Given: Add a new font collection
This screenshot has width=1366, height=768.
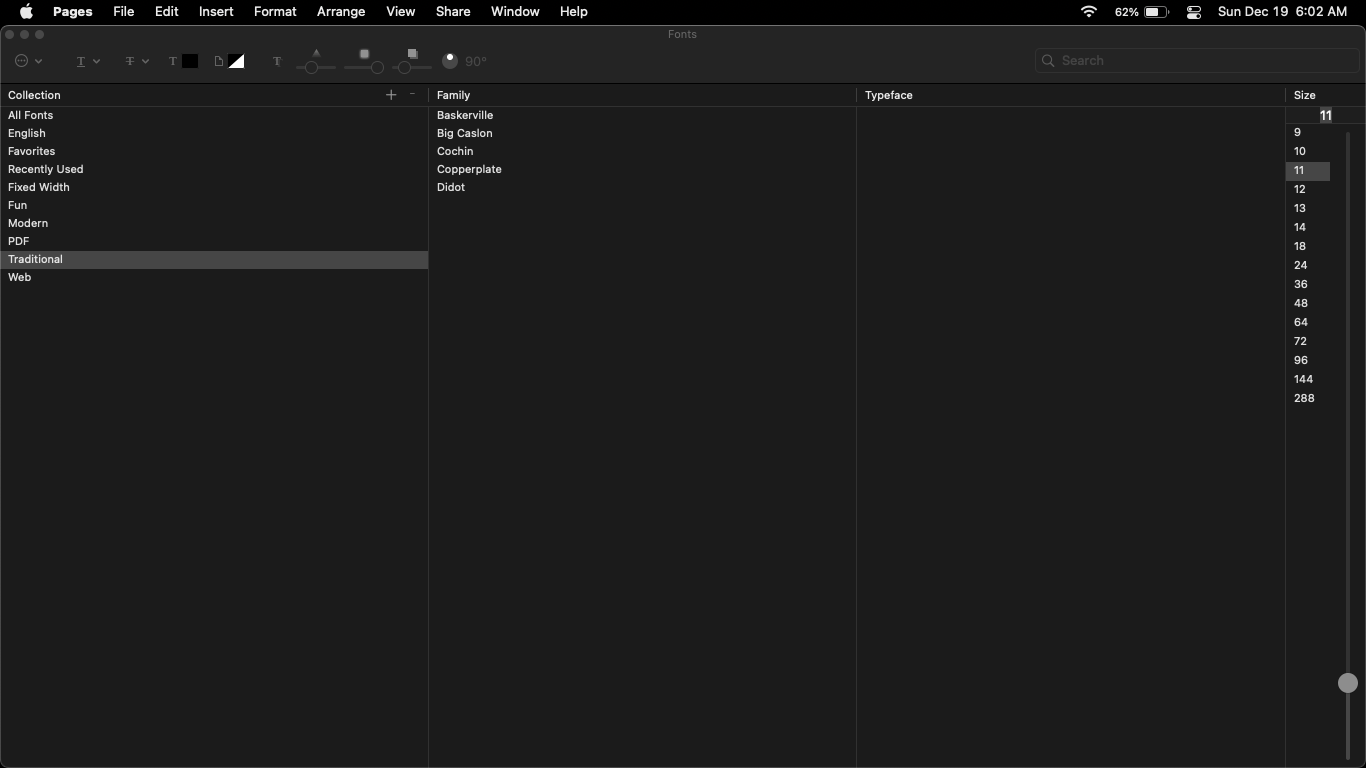Looking at the screenshot, I should click(391, 95).
